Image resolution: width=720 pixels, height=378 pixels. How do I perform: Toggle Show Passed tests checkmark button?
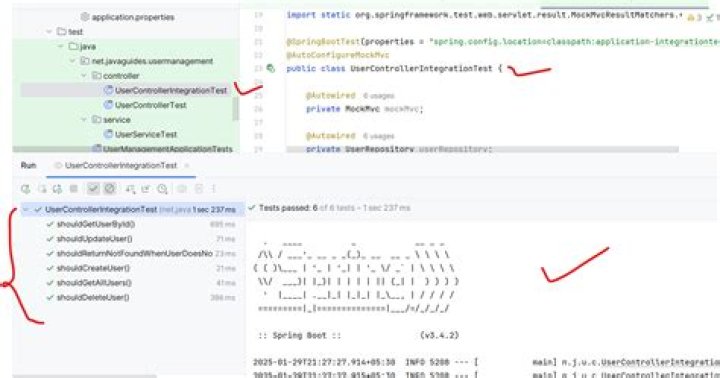click(x=93, y=189)
